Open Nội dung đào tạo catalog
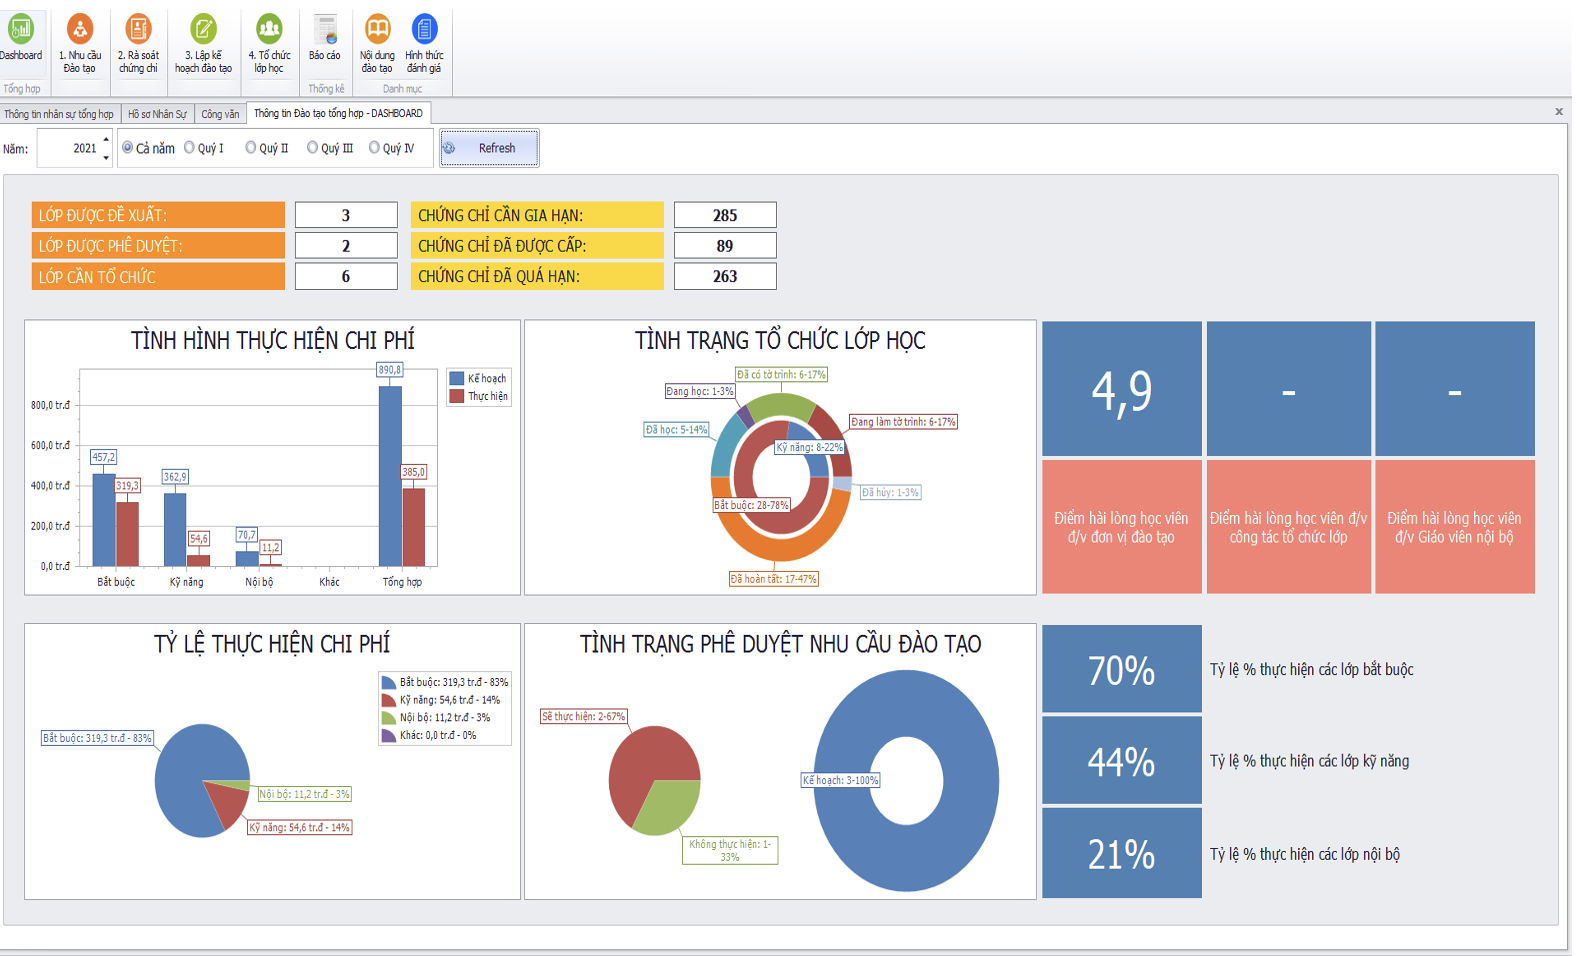 click(377, 44)
